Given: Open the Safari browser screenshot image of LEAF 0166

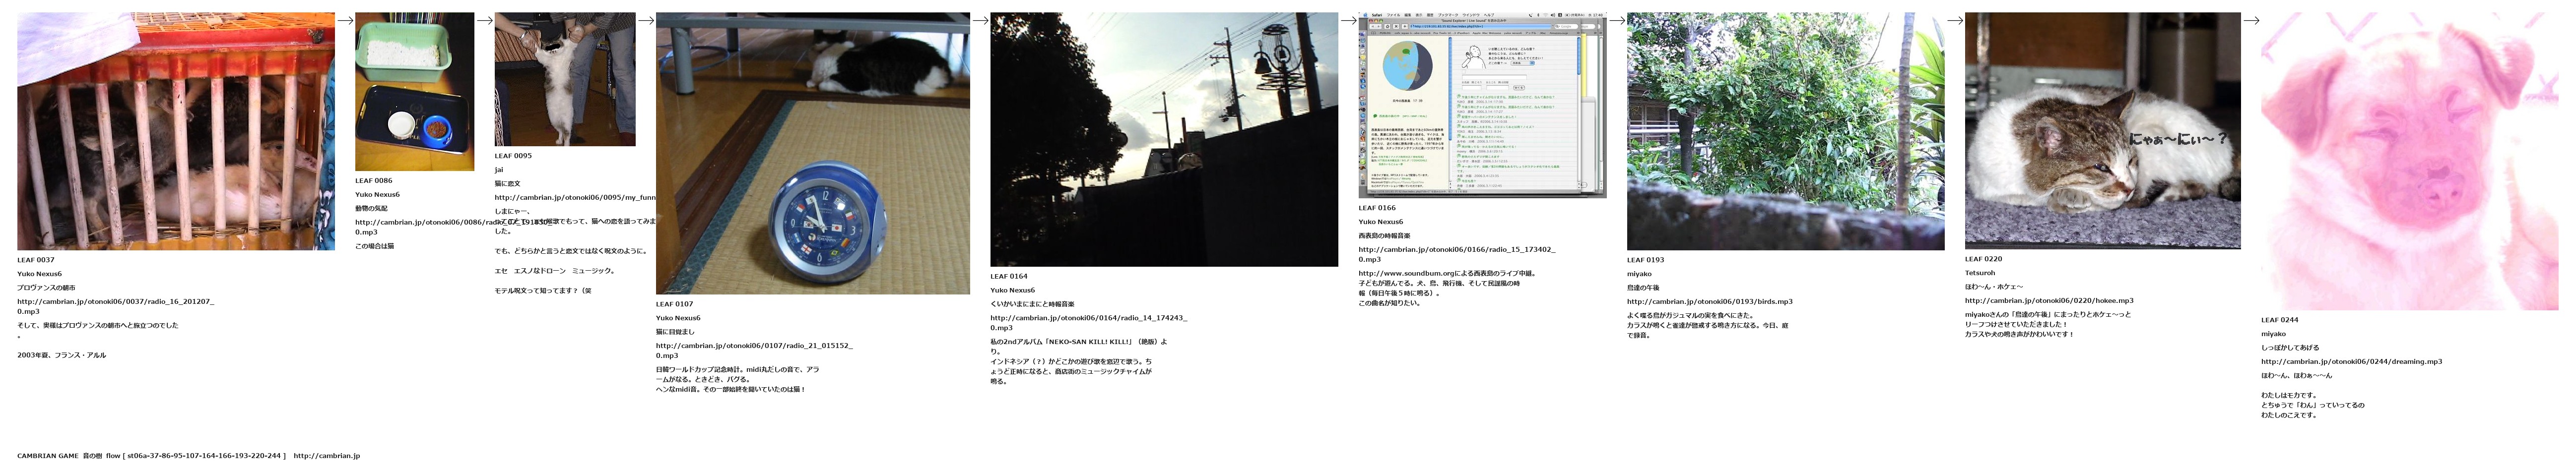Looking at the screenshot, I should 1482,105.
